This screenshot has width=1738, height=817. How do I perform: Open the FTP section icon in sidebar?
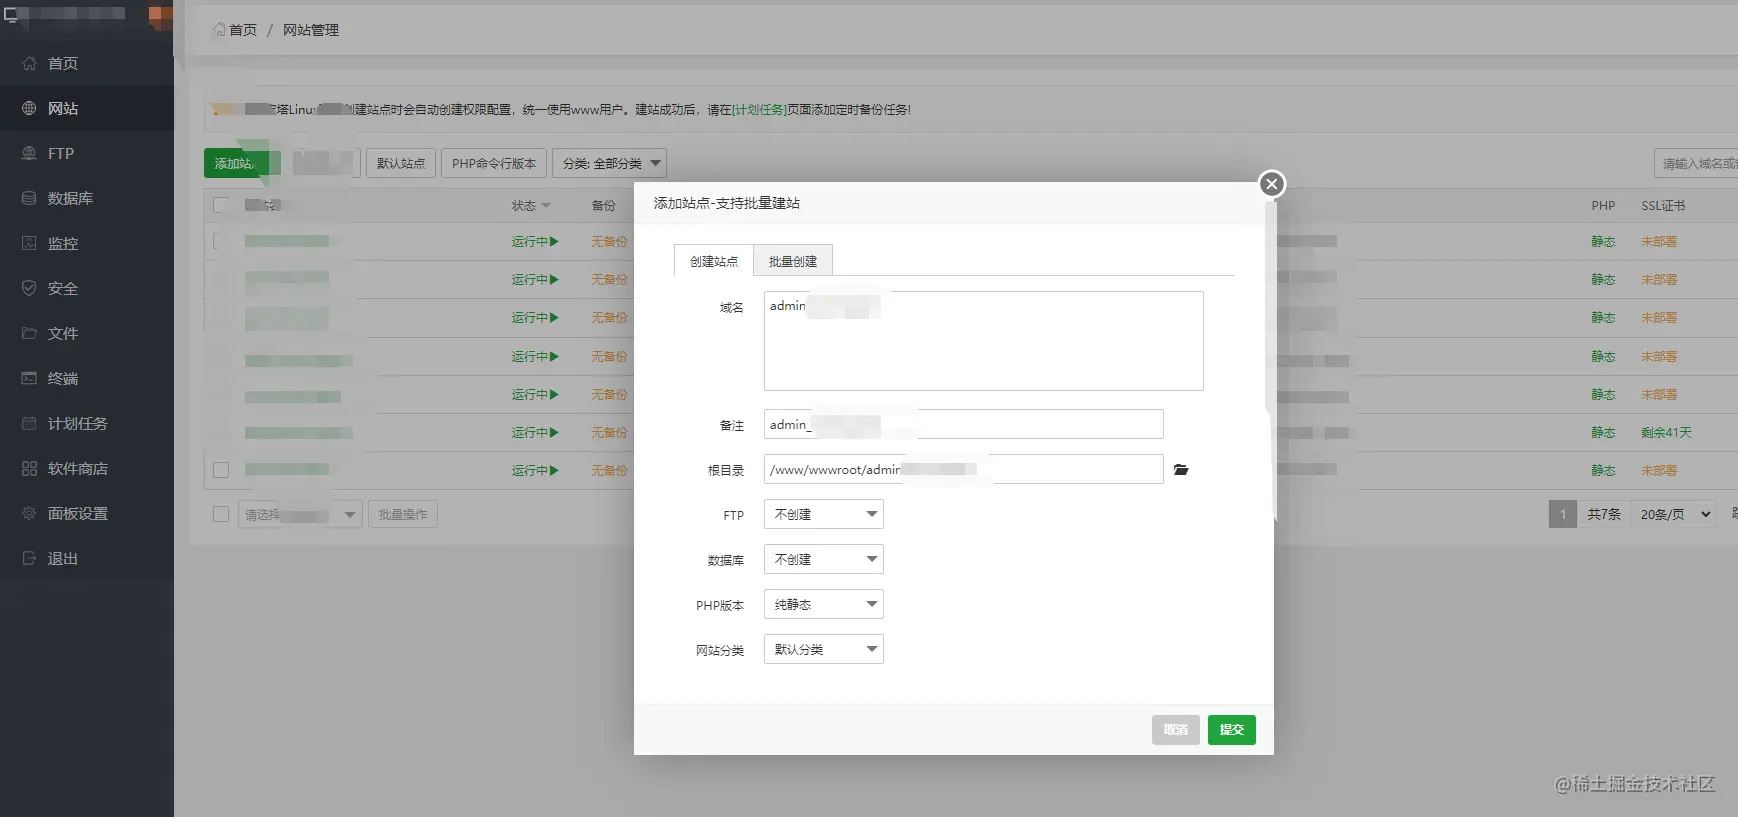click(29, 153)
